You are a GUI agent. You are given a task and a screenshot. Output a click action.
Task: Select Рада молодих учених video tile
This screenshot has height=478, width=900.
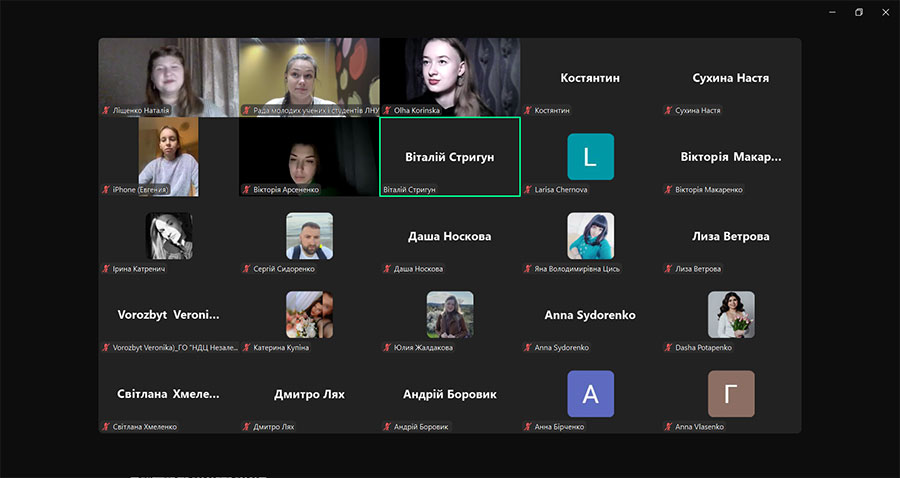[309, 77]
